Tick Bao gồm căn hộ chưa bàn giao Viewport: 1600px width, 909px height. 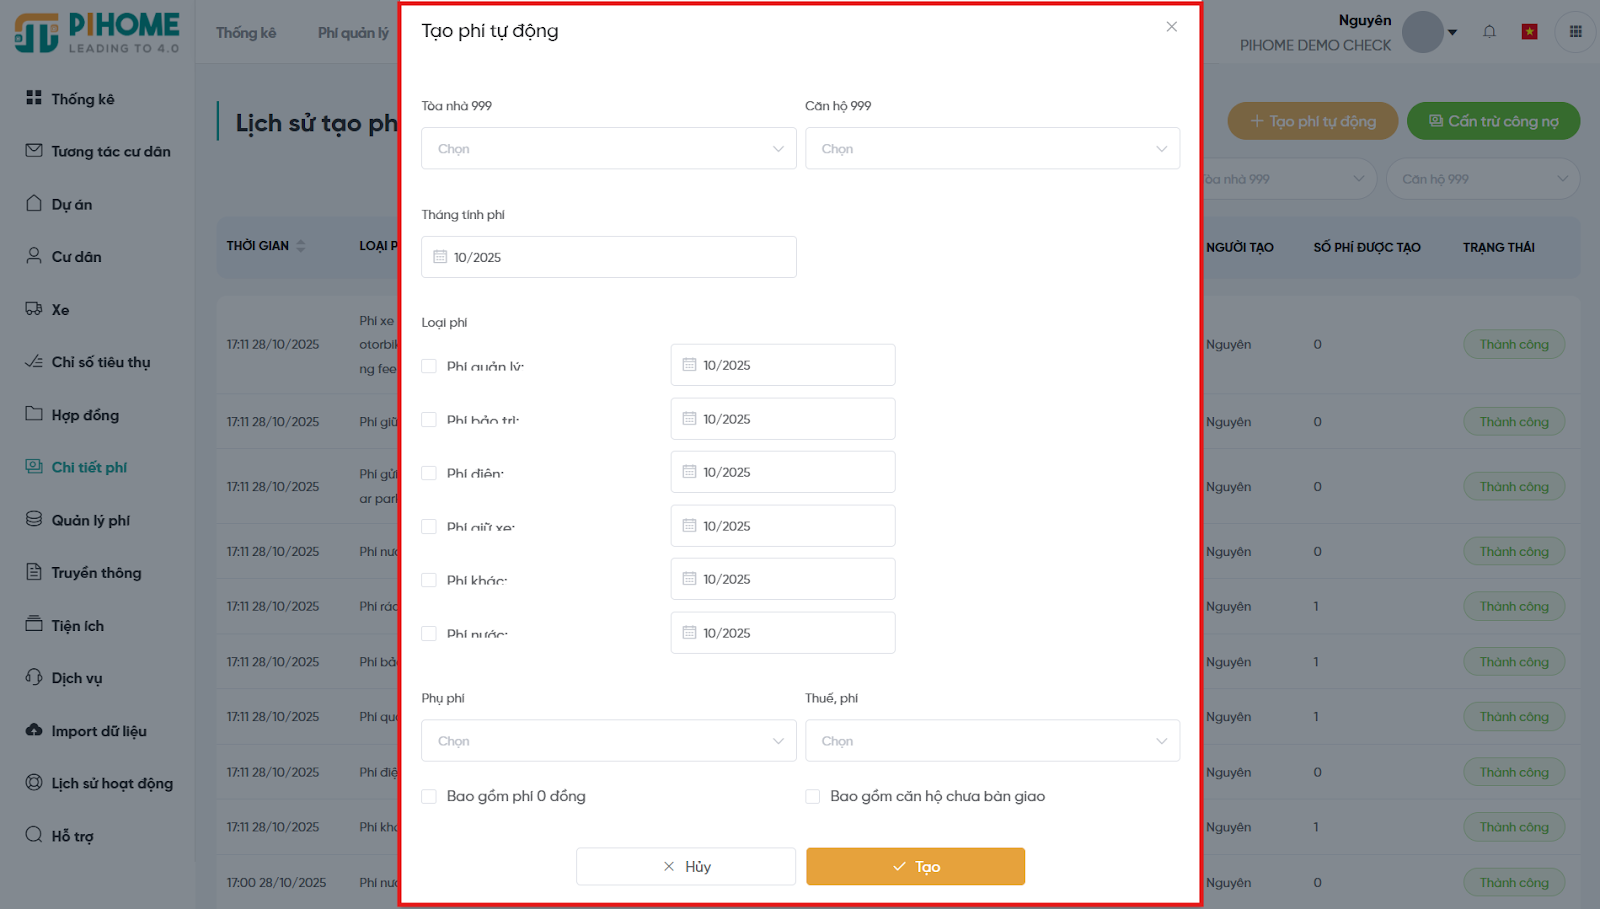click(x=813, y=797)
